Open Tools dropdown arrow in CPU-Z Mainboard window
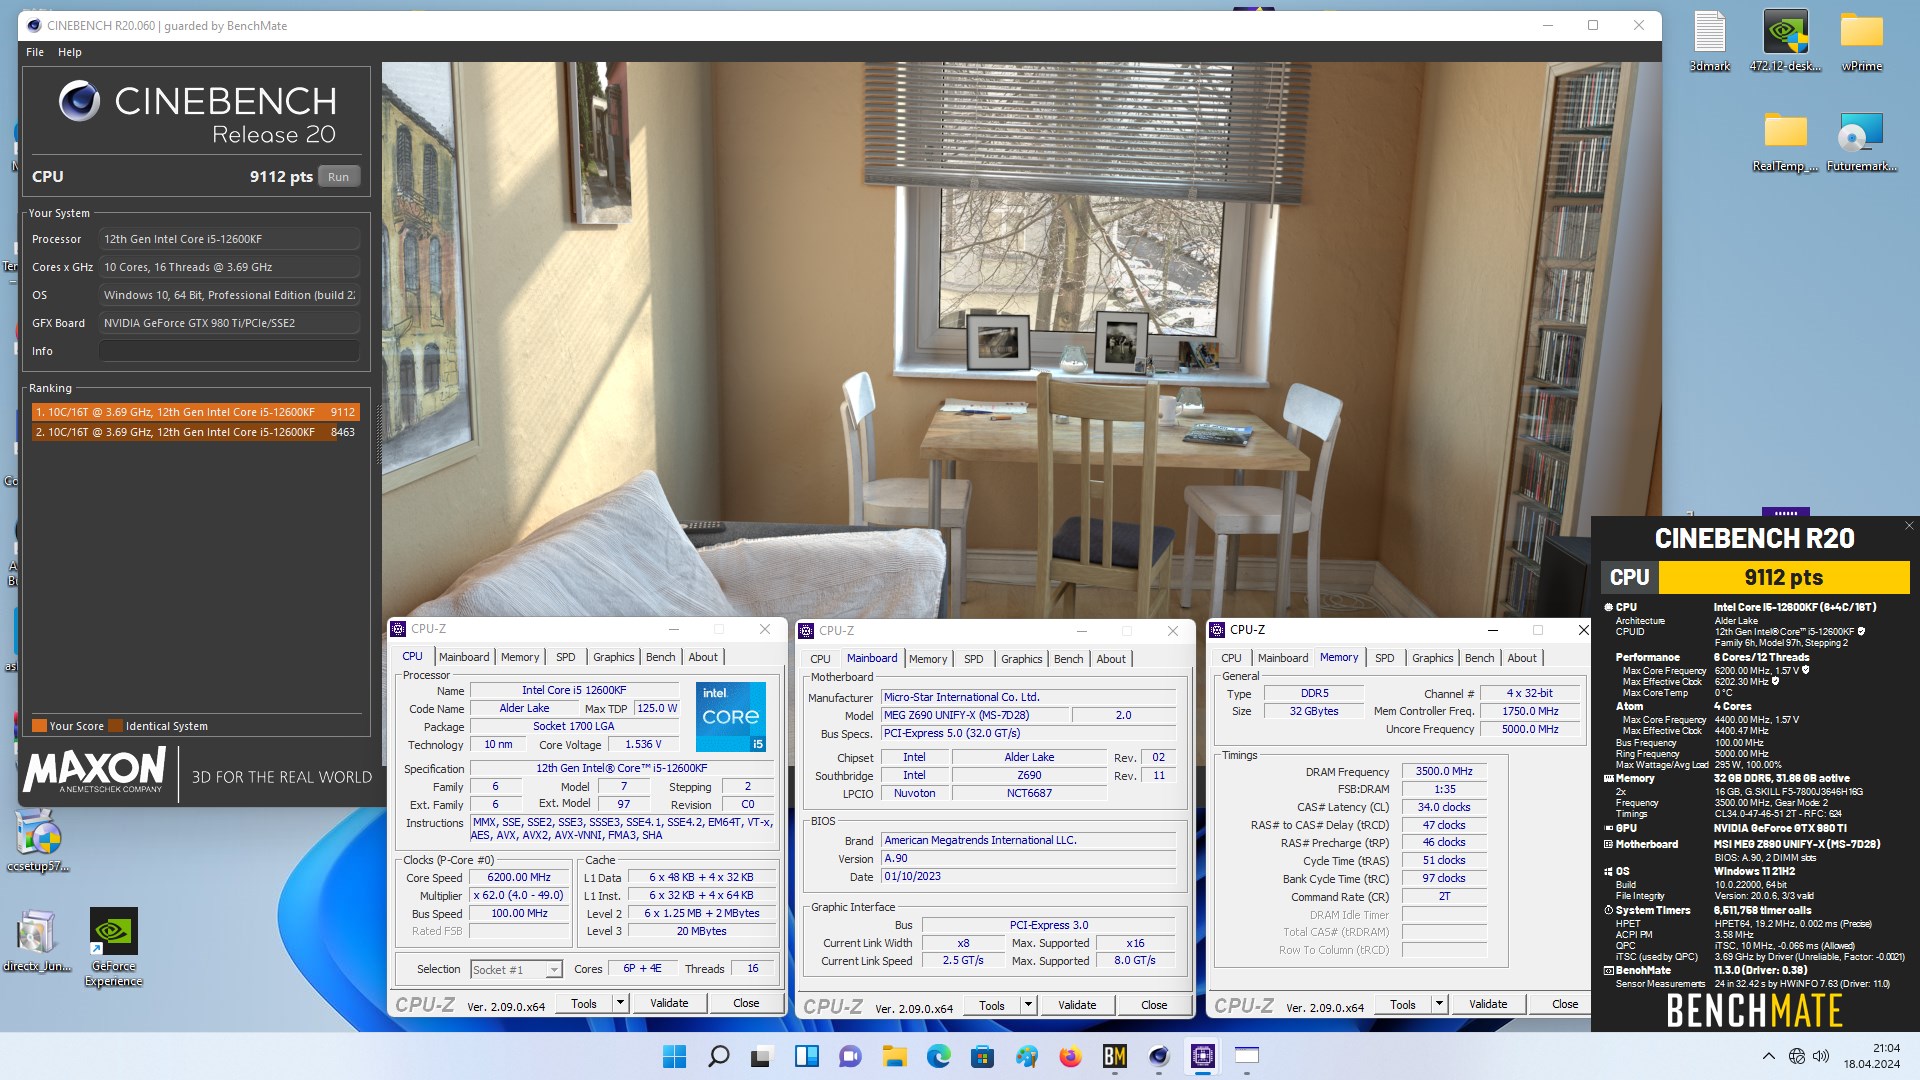The image size is (1920, 1080). click(1028, 1005)
